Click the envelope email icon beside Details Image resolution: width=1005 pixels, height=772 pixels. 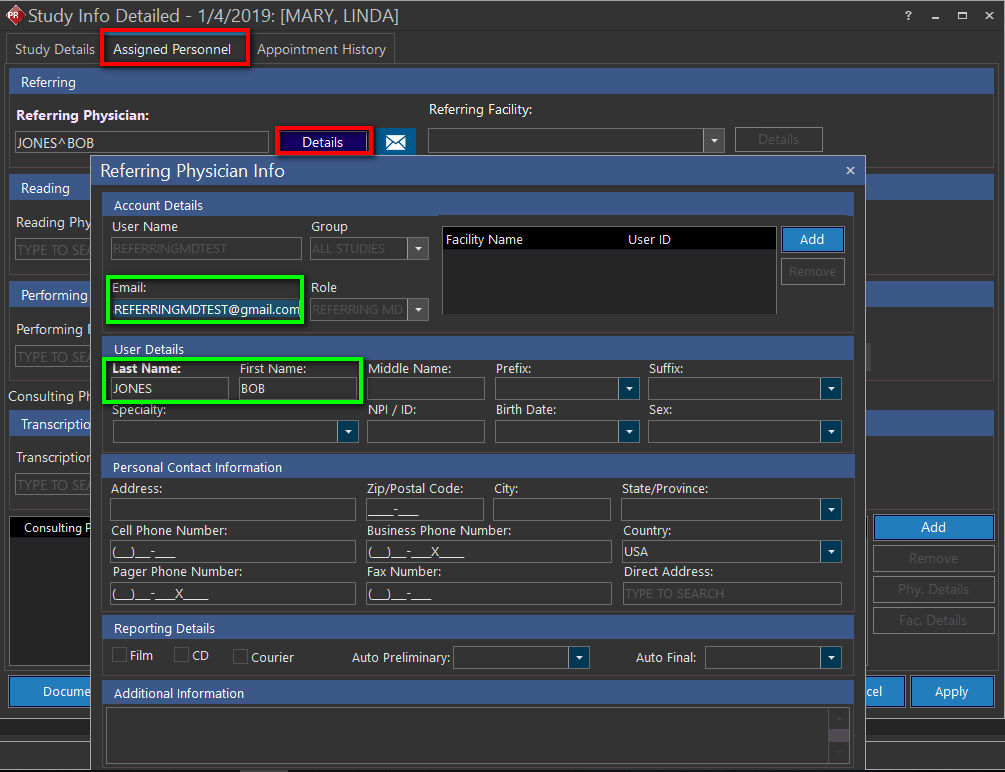395,142
